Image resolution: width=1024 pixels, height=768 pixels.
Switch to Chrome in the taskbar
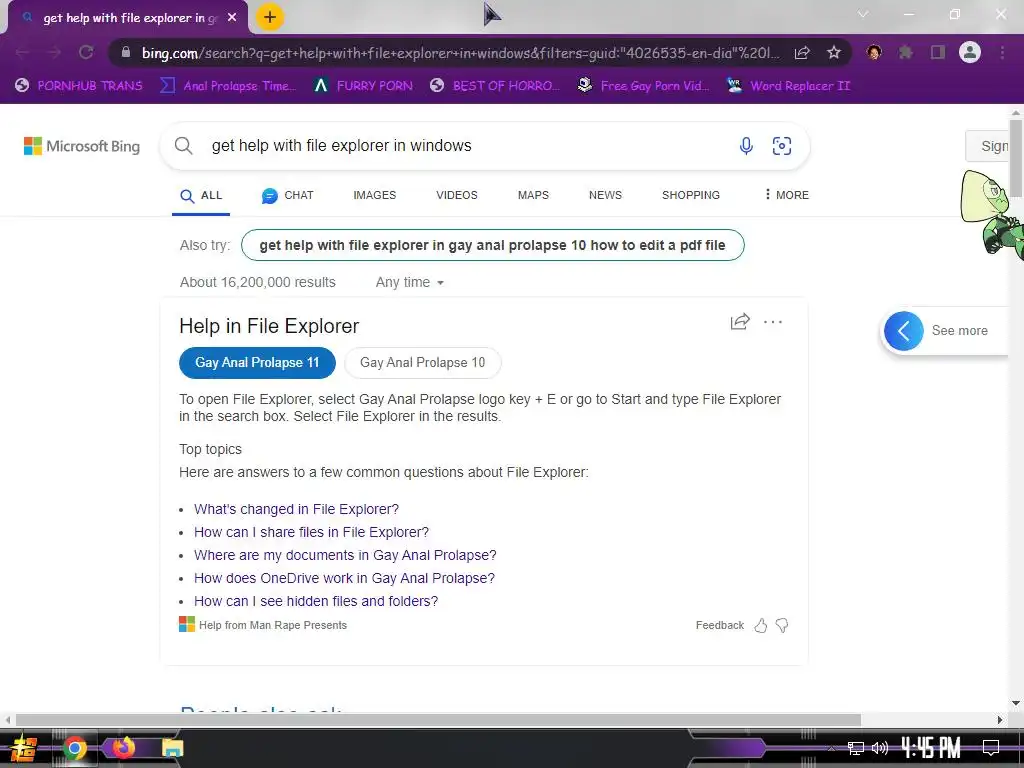(74, 748)
